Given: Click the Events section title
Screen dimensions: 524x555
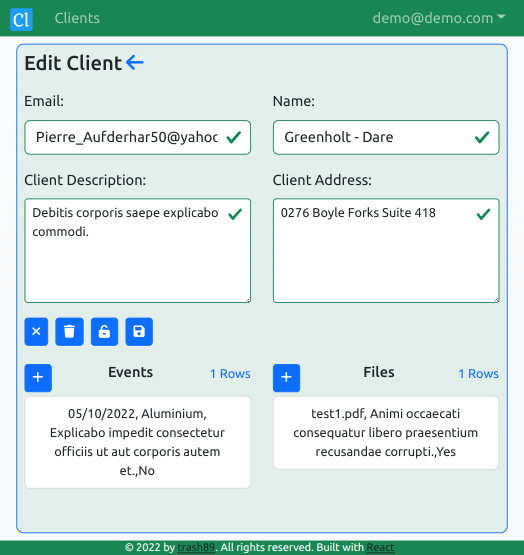Looking at the screenshot, I should (131, 372).
